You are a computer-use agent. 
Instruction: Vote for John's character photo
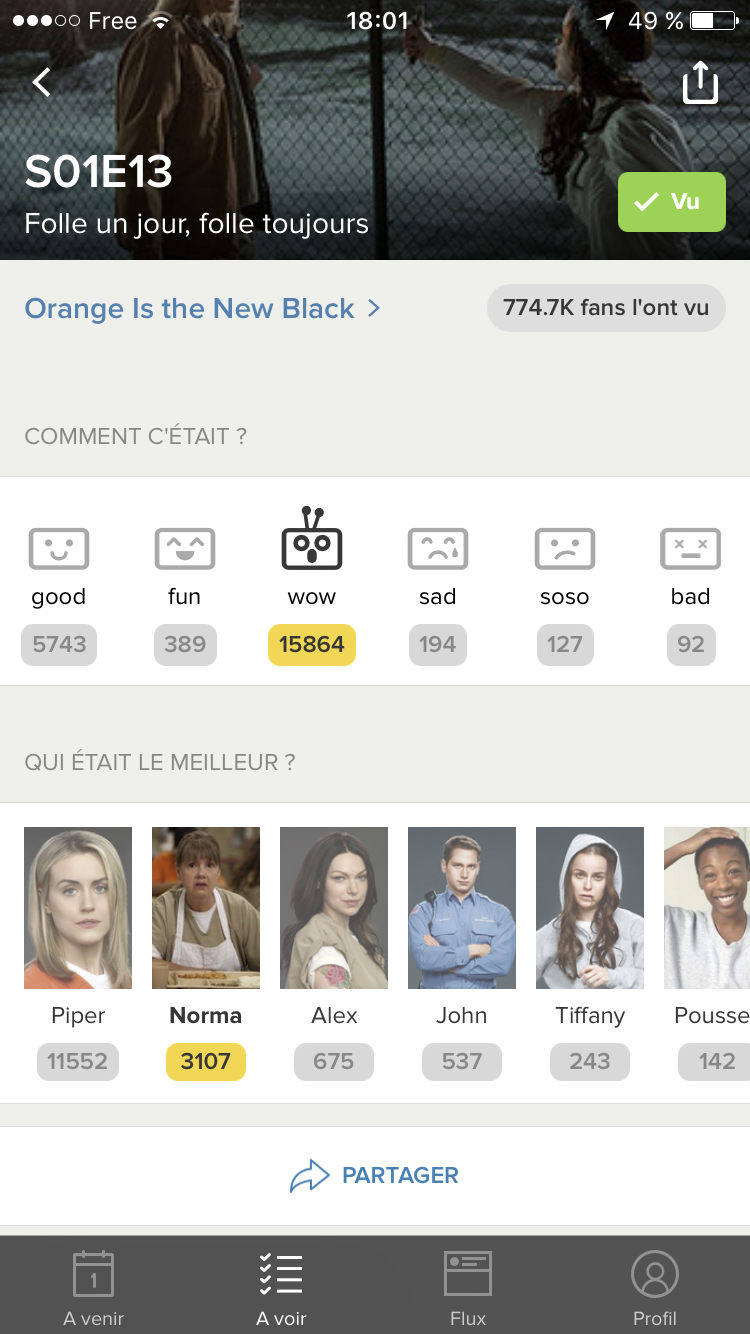click(462, 908)
